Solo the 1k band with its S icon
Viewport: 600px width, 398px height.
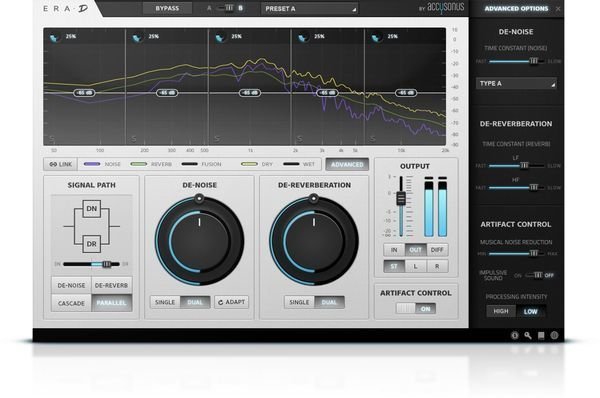click(x=217, y=139)
